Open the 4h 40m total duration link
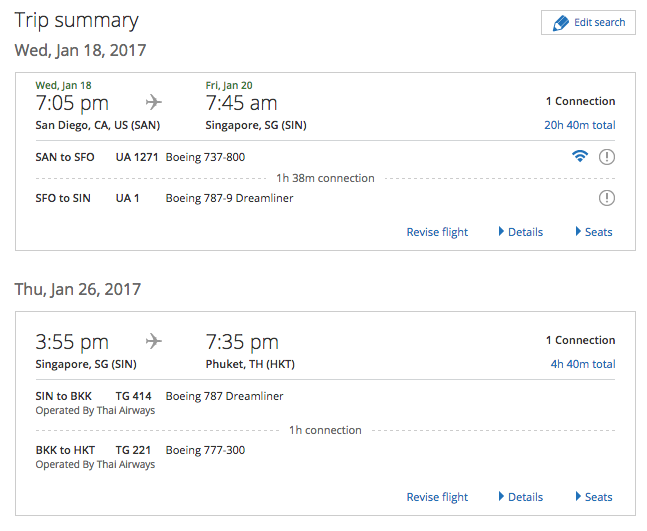Viewport: 647px width, 531px height. 583,364
